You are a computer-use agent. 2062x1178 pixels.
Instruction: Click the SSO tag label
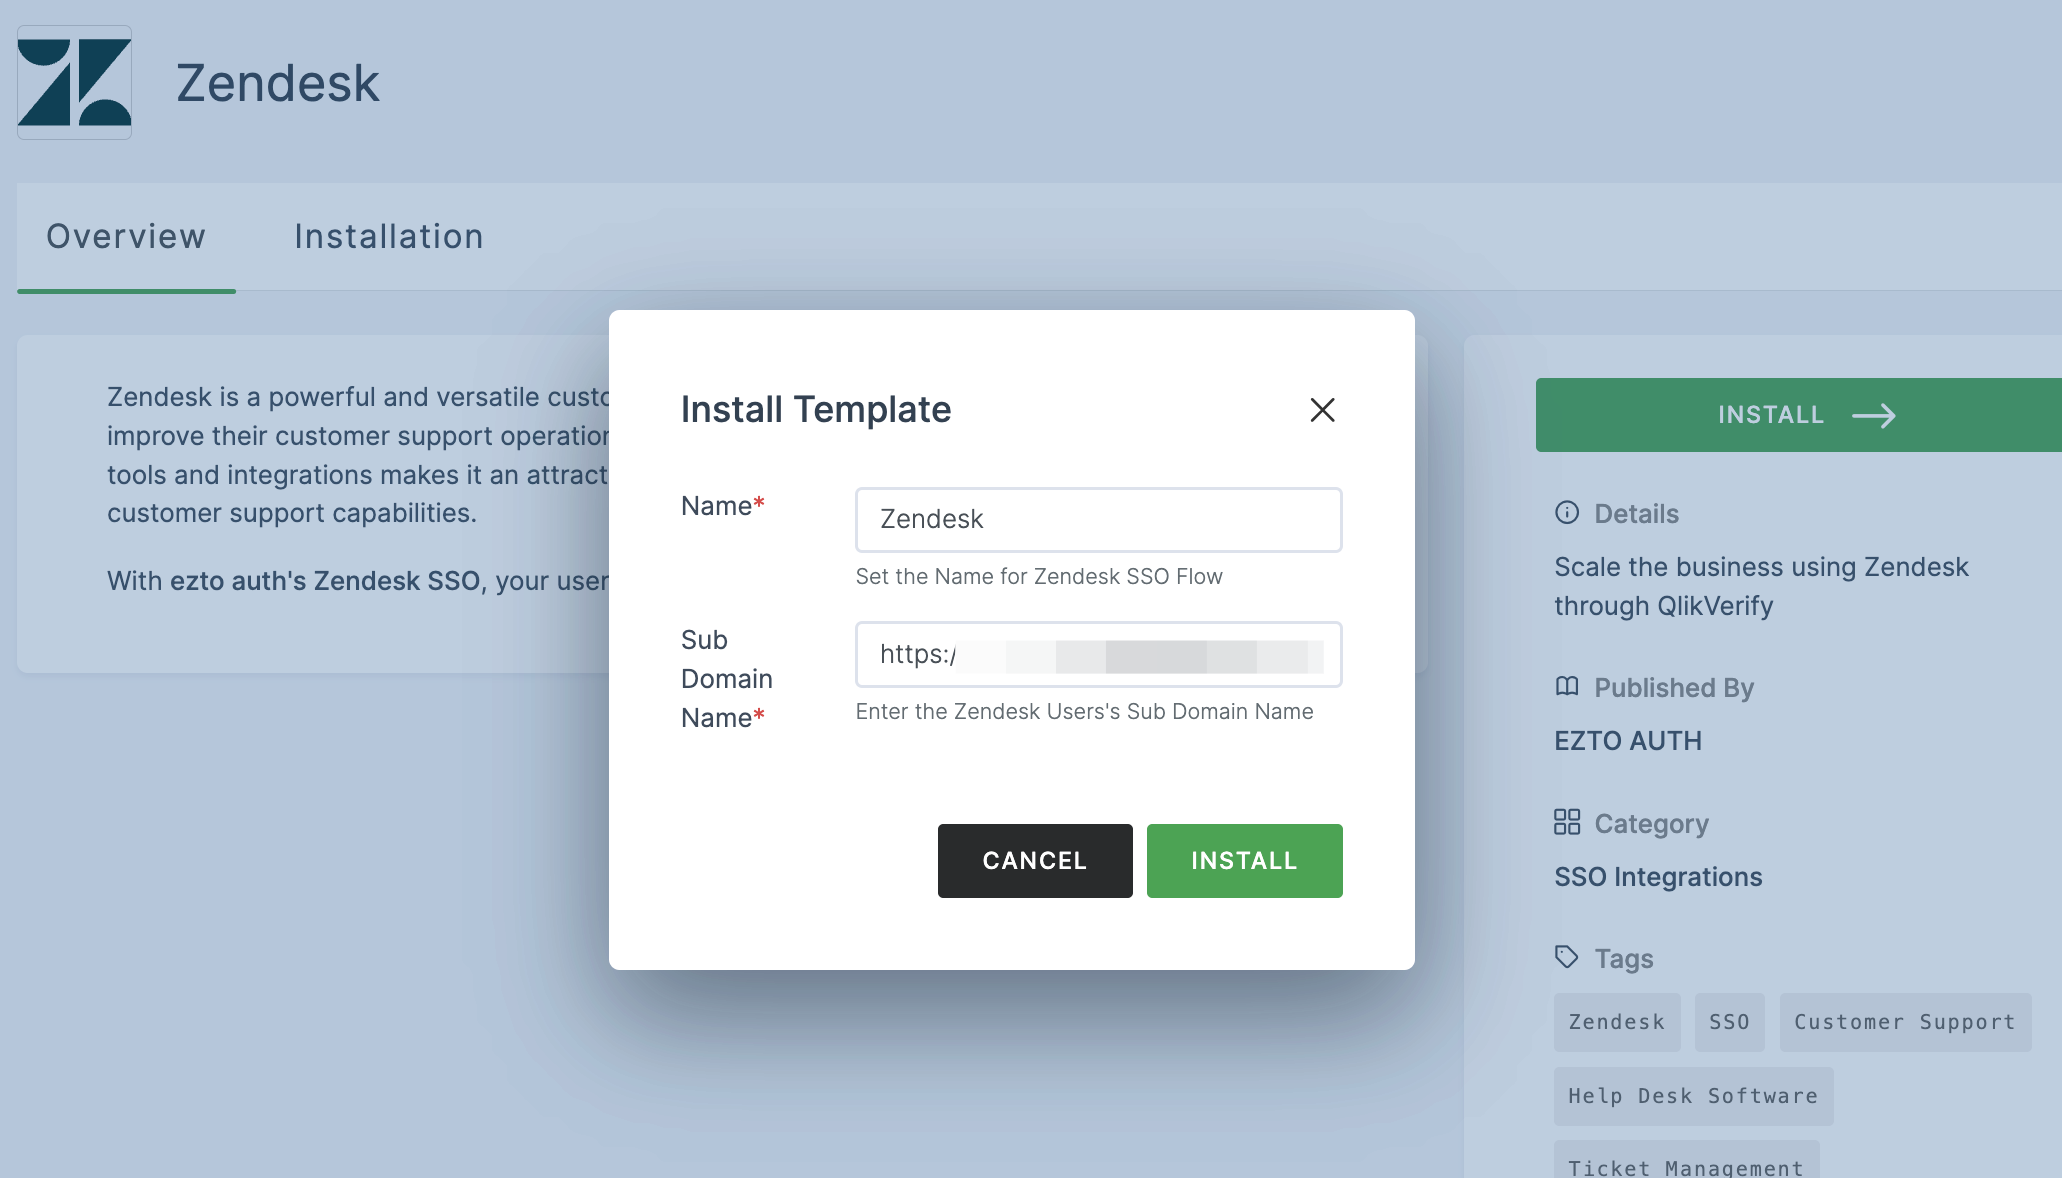click(x=1728, y=1021)
